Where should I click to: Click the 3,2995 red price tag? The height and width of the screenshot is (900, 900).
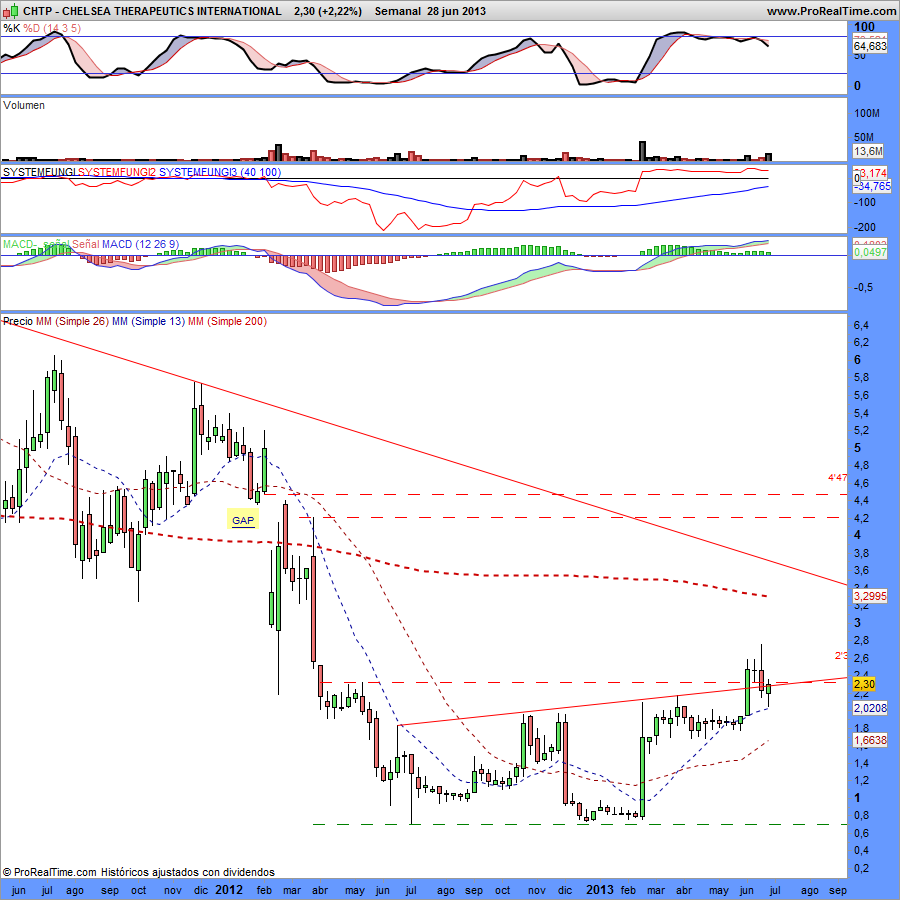click(870, 596)
